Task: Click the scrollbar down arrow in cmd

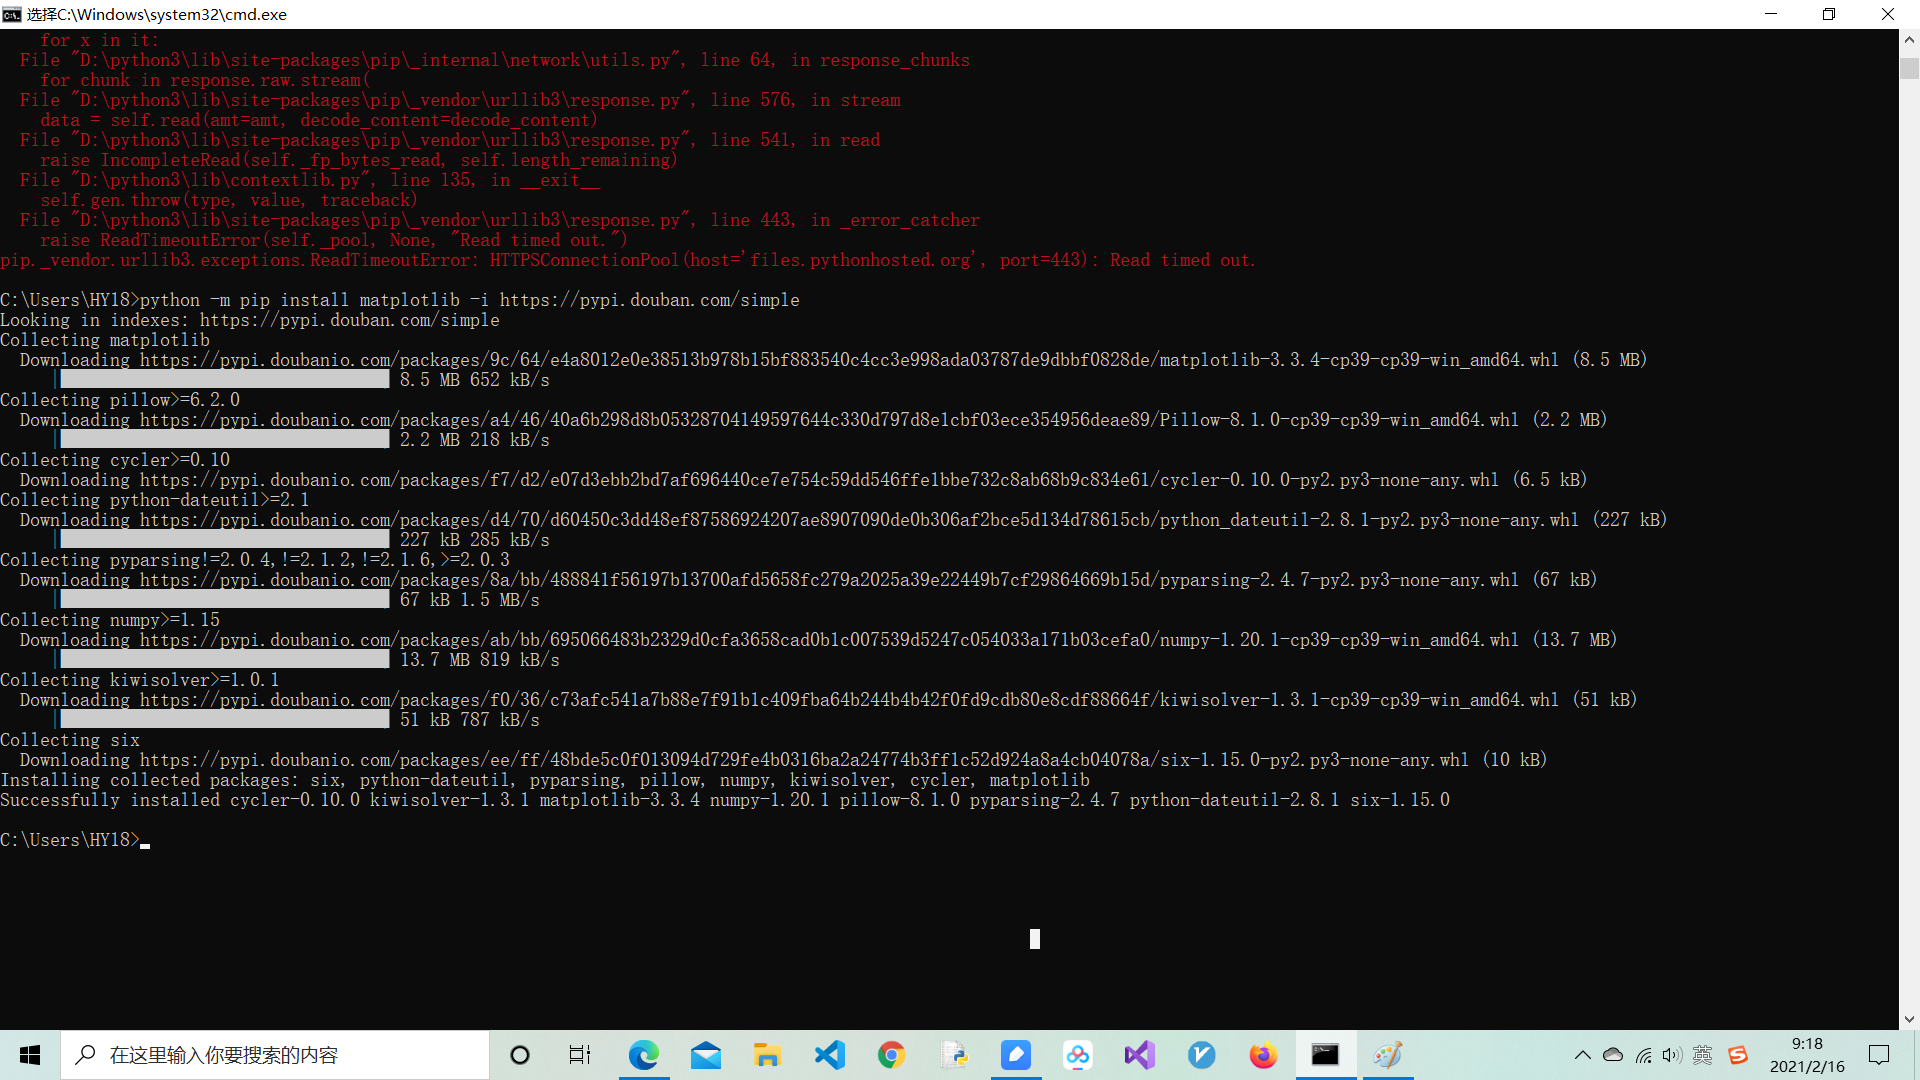Action: click(1909, 1019)
